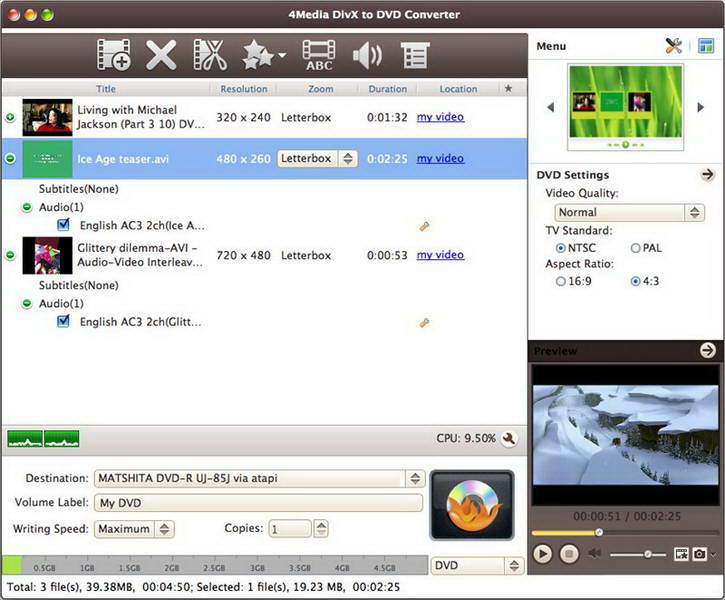Click the Resolution column header
This screenshot has height=600, width=725.
tap(244, 89)
